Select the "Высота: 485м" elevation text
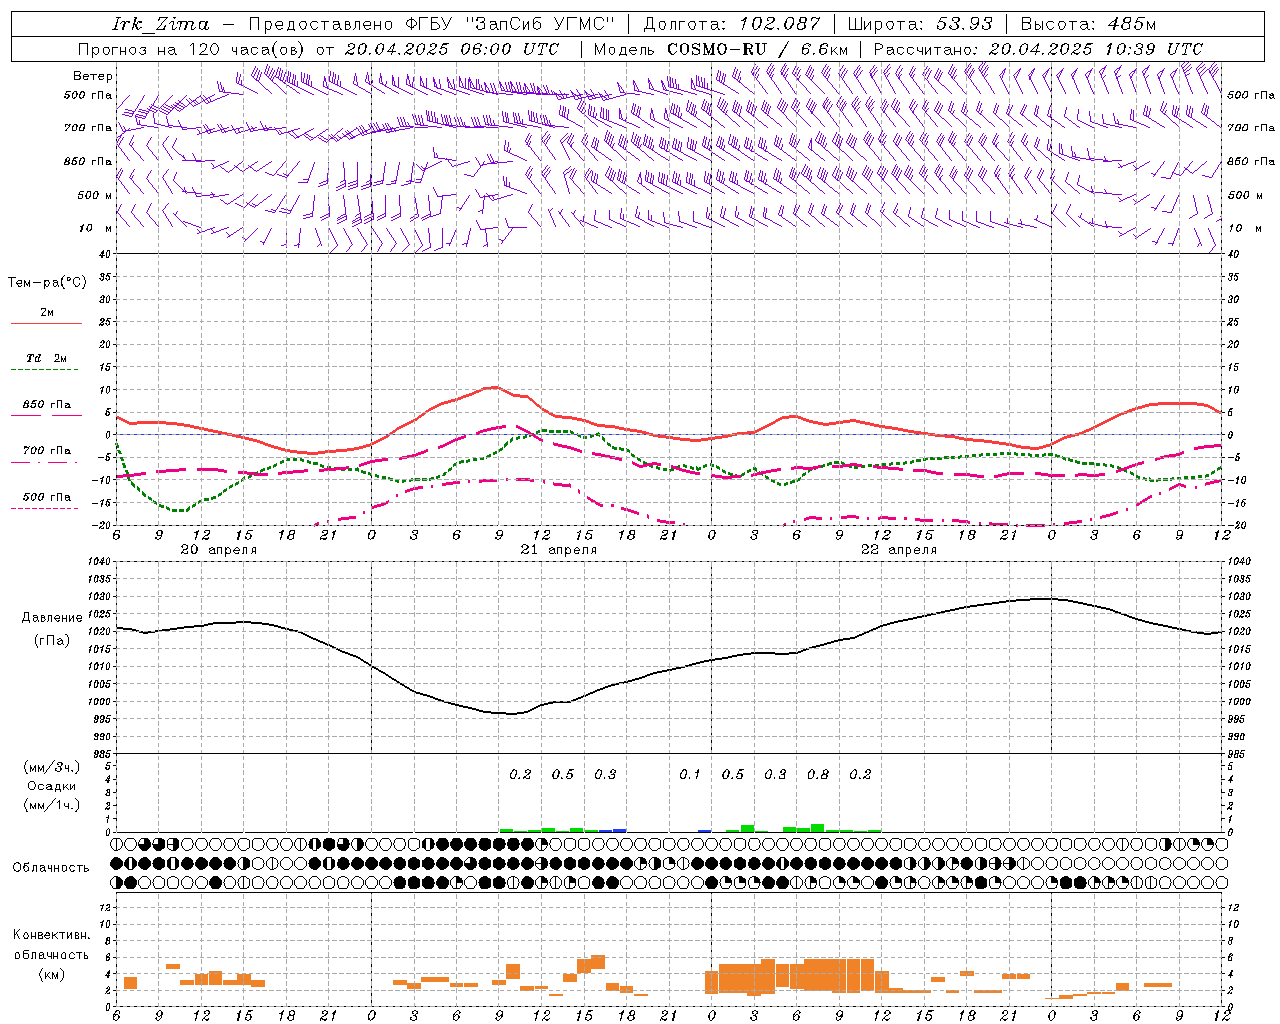The width and height of the screenshot is (1280, 1024). pos(1088,24)
